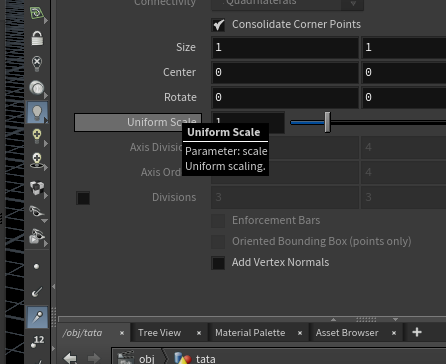
Task: Click the small collapse arrow beside display toolbar
Action: 53,286
